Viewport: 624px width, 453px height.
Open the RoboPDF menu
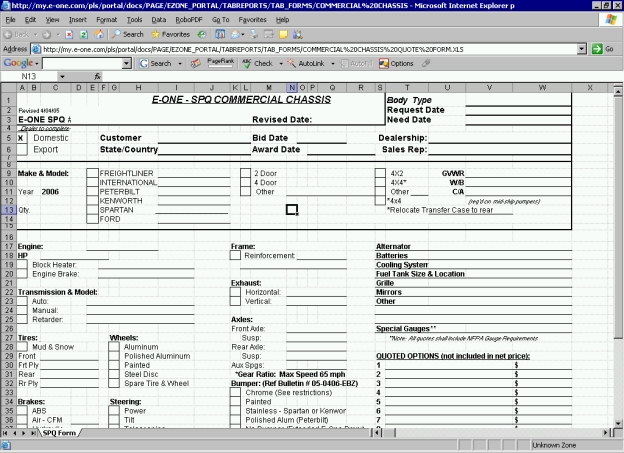(189, 20)
